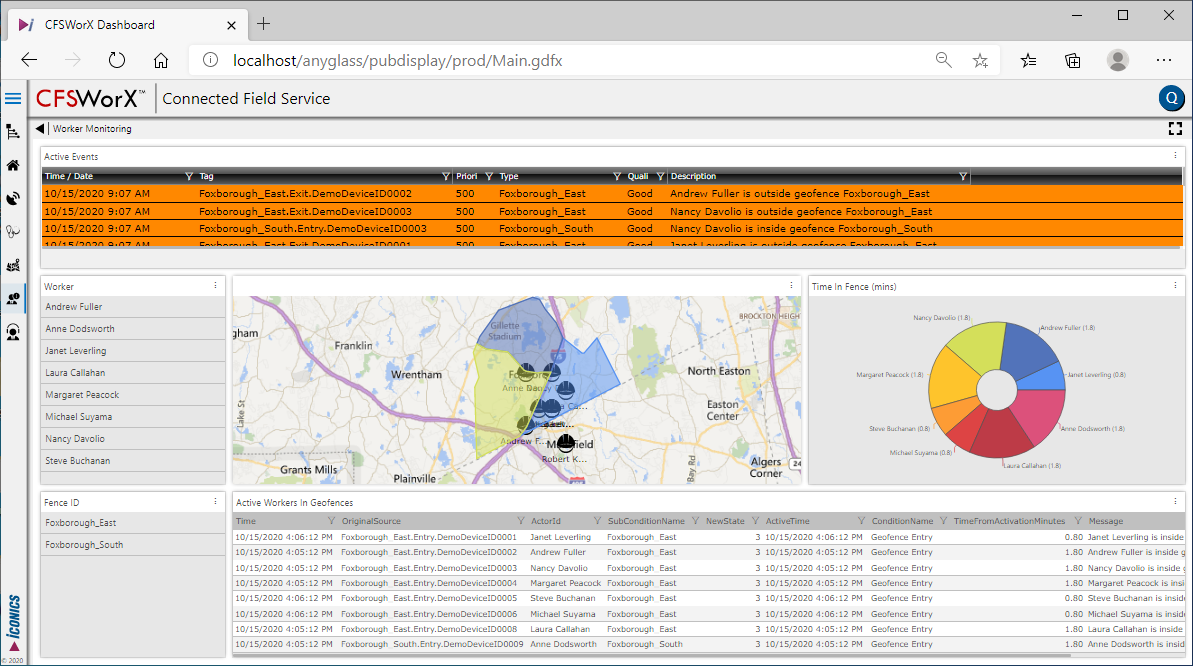Open the hamburger navigation menu
Viewport: 1193px width, 666px height.
[13, 98]
